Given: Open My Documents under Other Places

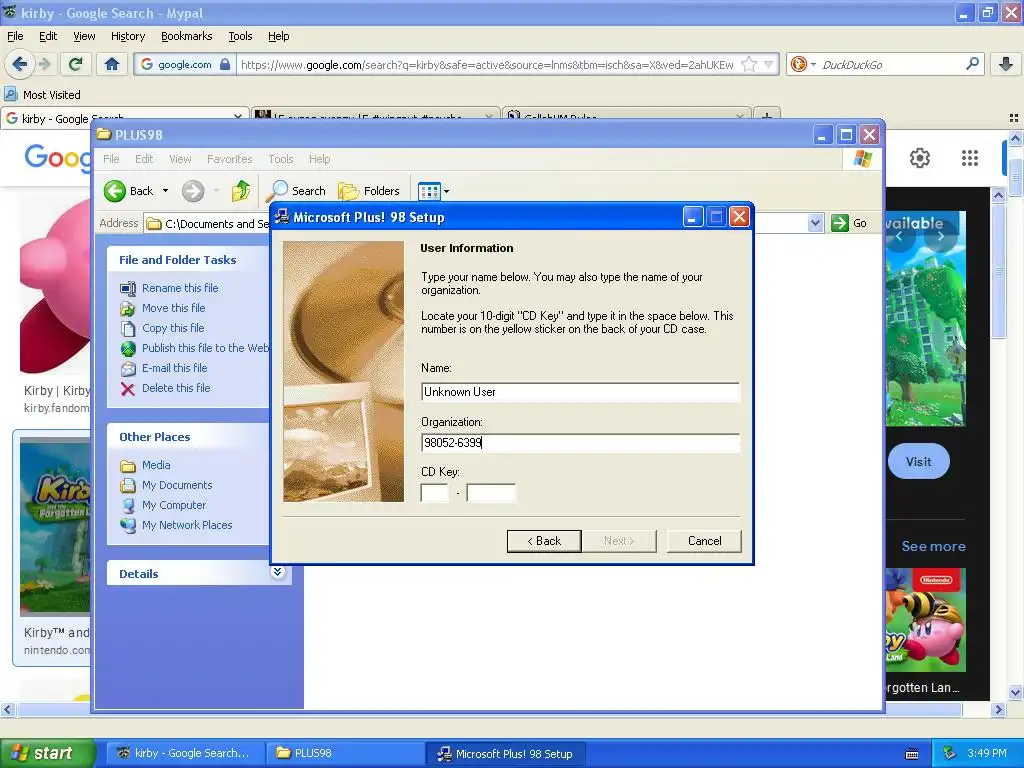Looking at the screenshot, I should (x=177, y=485).
